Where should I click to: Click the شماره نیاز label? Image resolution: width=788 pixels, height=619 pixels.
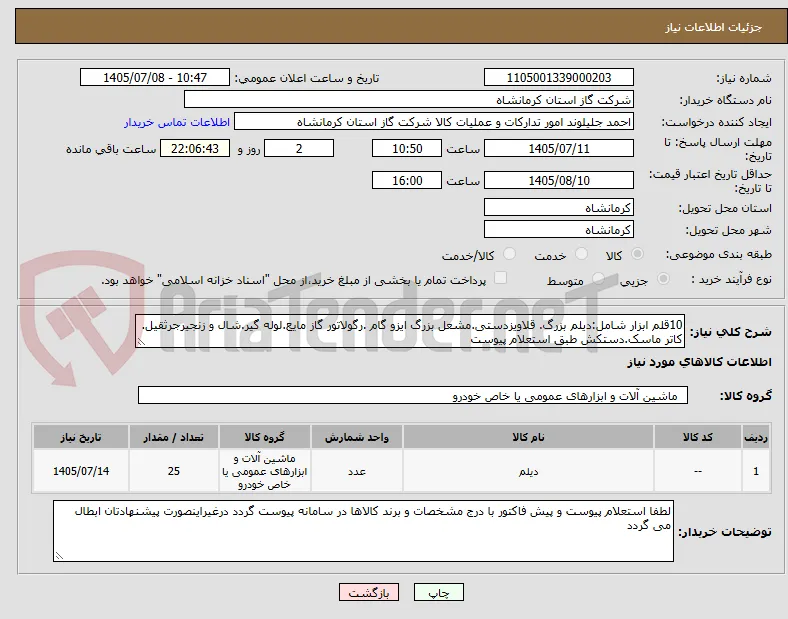tap(744, 78)
